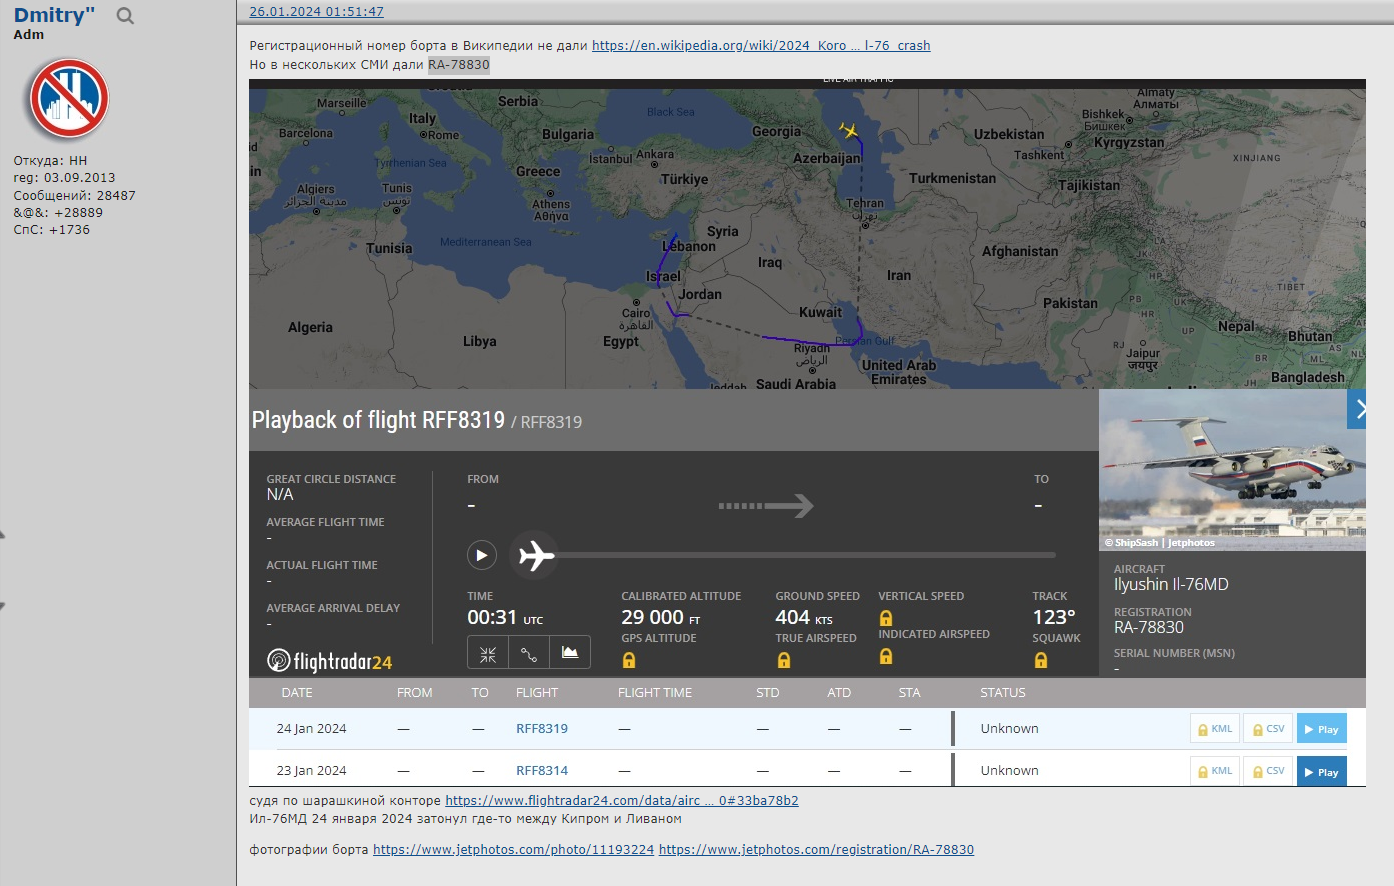The width and height of the screenshot is (1394, 886).
Task: Click the yellow aircraft icon on the map
Action: [x=849, y=130]
